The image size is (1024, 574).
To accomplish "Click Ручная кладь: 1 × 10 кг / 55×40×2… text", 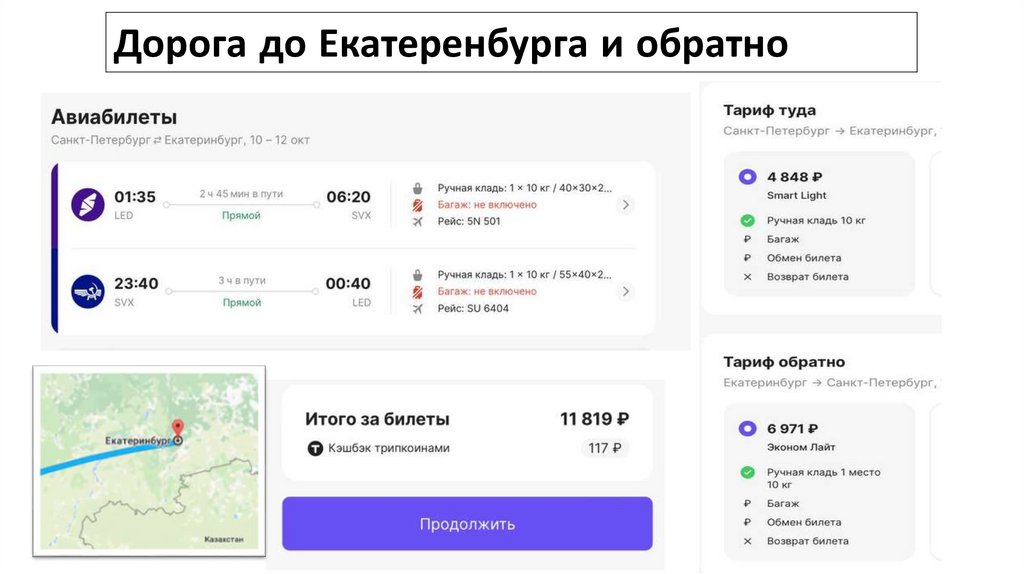I will tap(525, 275).
